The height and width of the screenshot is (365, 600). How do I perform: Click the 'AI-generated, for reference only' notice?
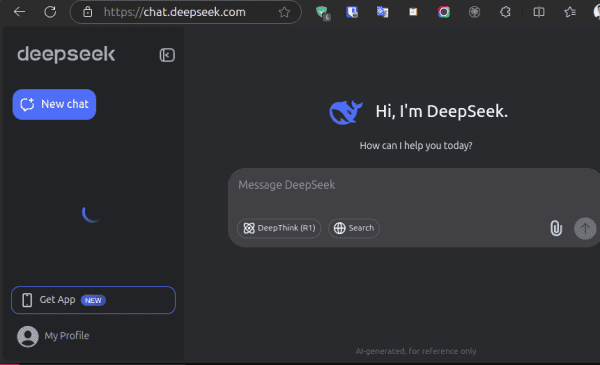pos(416,351)
